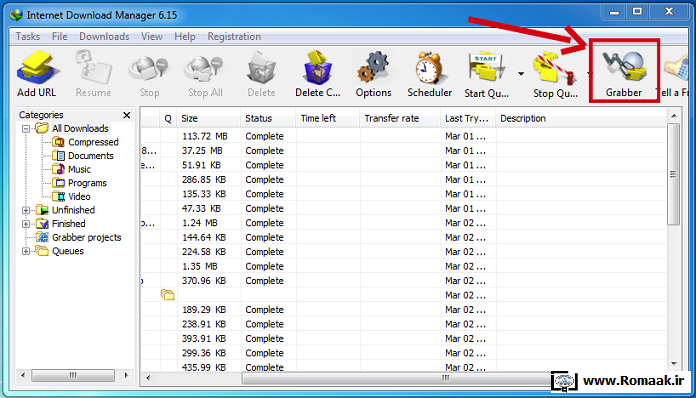Click the download list vertical scrollbar thumb

(674, 174)
